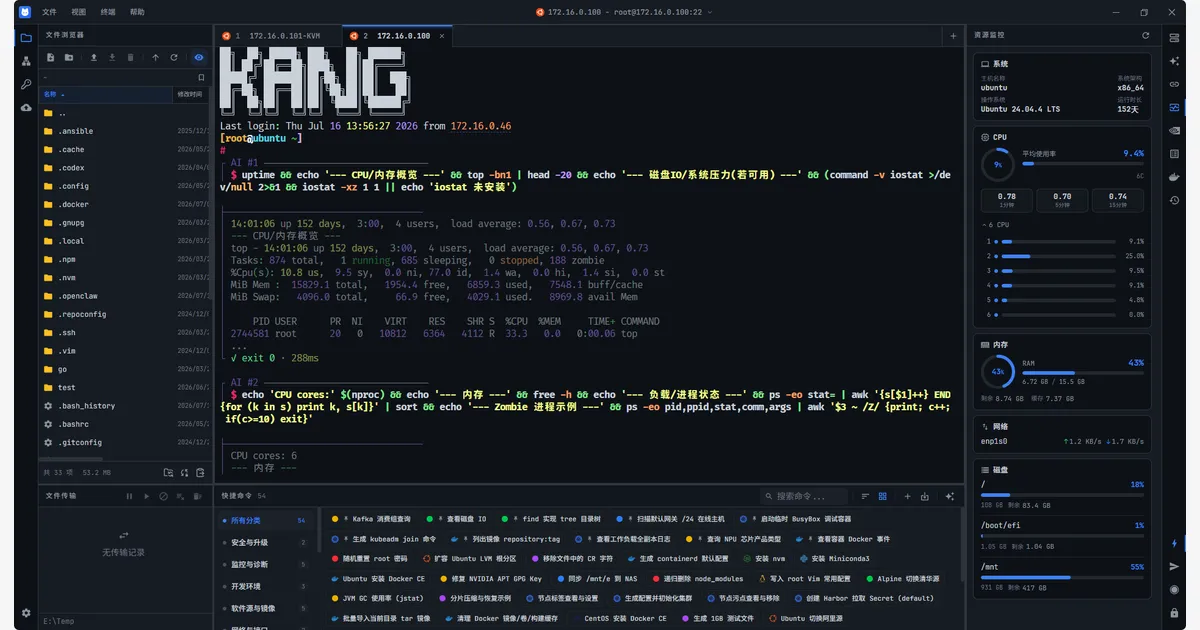Image resolution: width=1200 pixels, height=630 pixels.
Task: Run Kafka 消费组查询 quick command
Action: tap(371, 519)
